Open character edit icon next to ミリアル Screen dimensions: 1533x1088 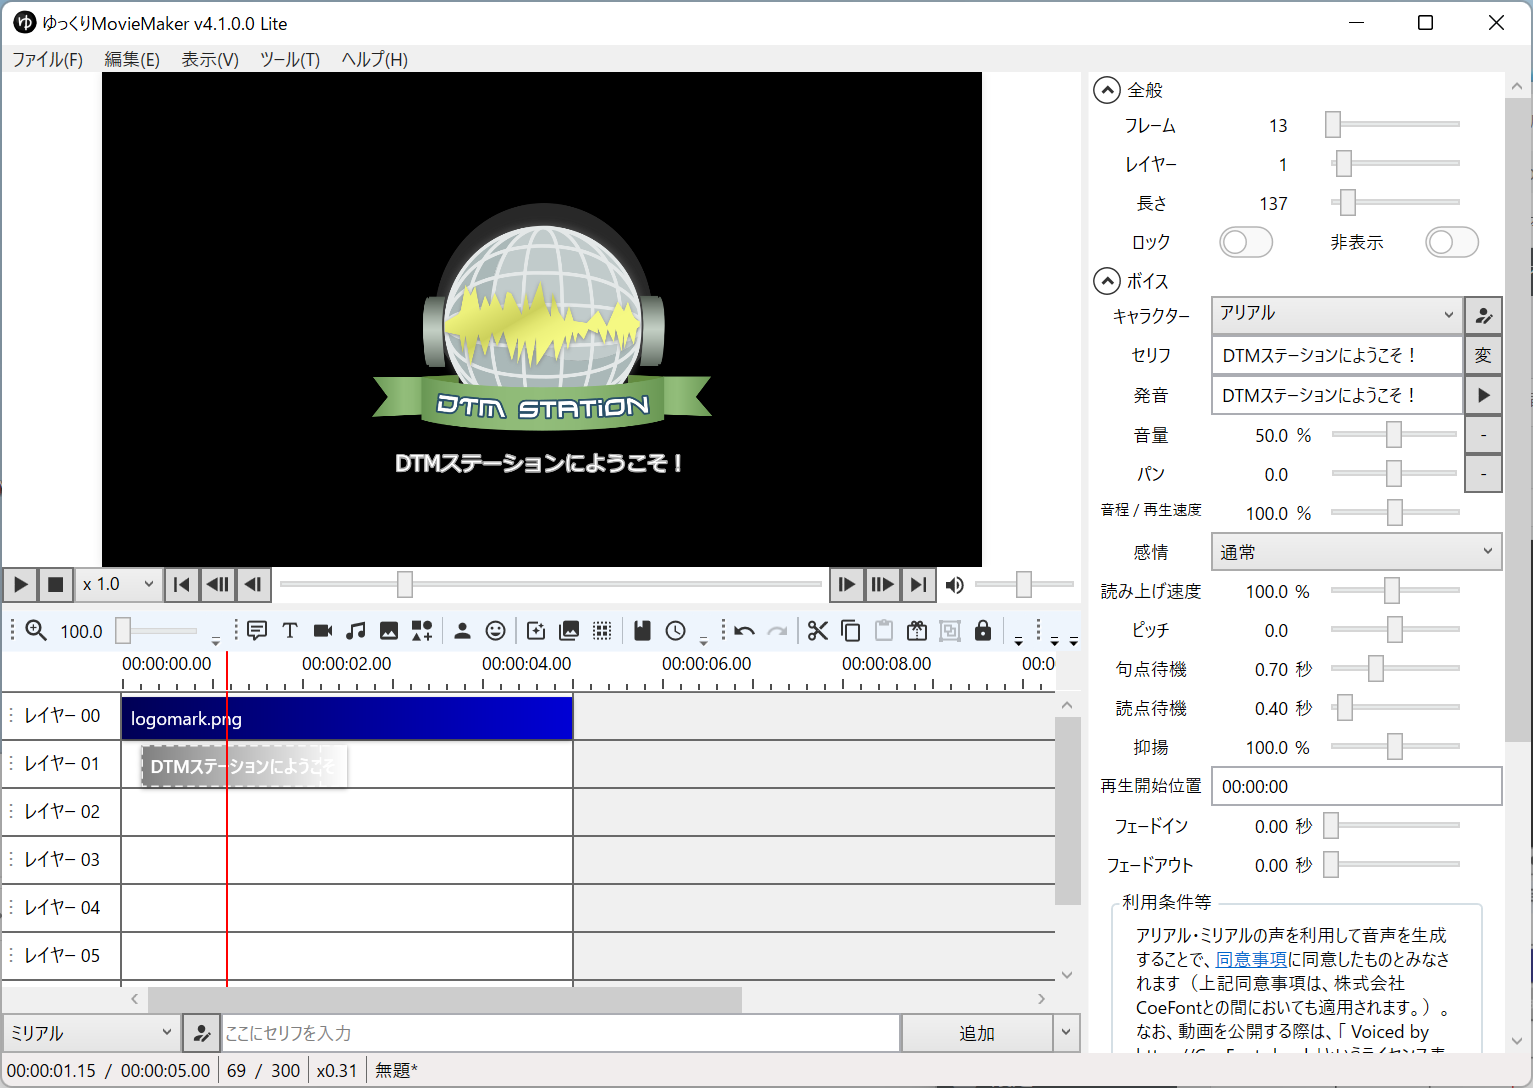click(202, 1033)
